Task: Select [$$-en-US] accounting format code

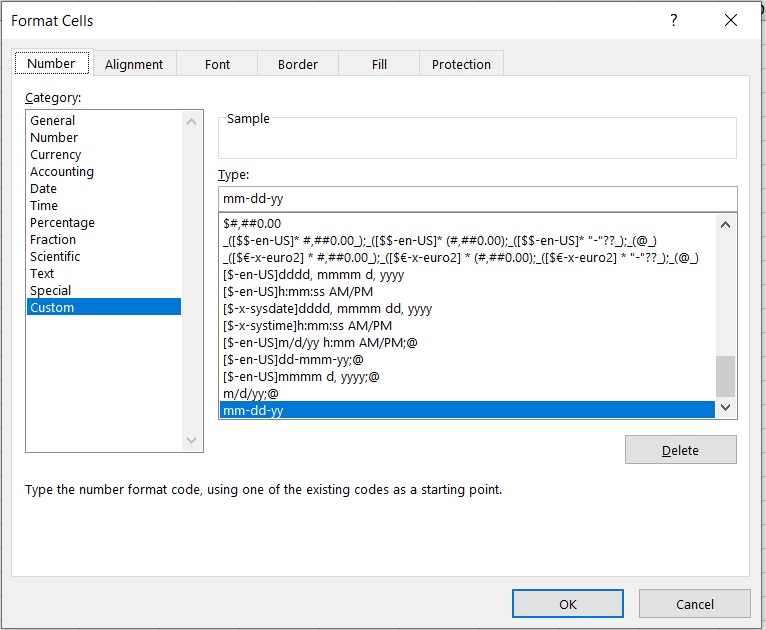Action: [x=467, y=240]
